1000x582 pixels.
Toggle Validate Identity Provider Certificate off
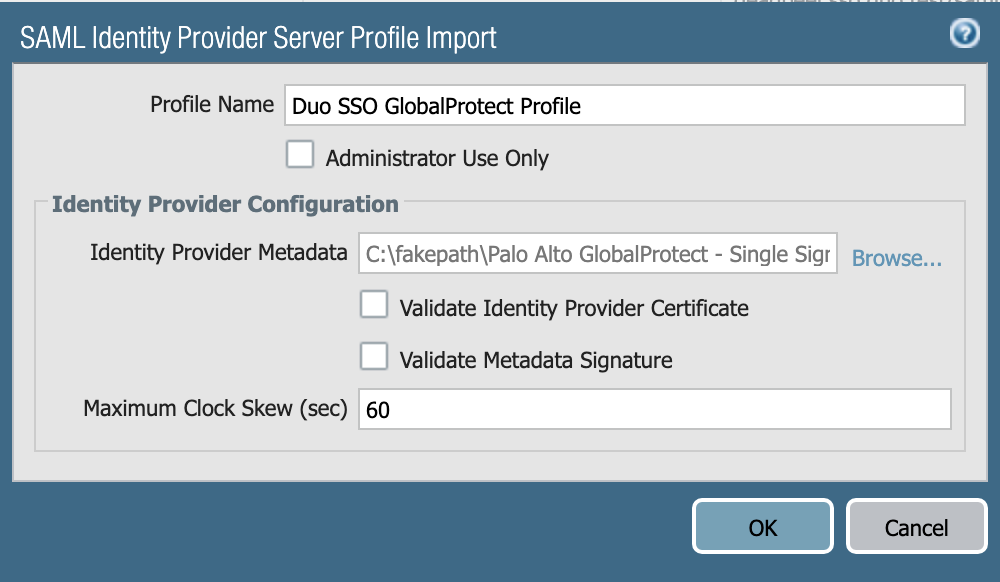pyautogui.click(x=373, y=304)
